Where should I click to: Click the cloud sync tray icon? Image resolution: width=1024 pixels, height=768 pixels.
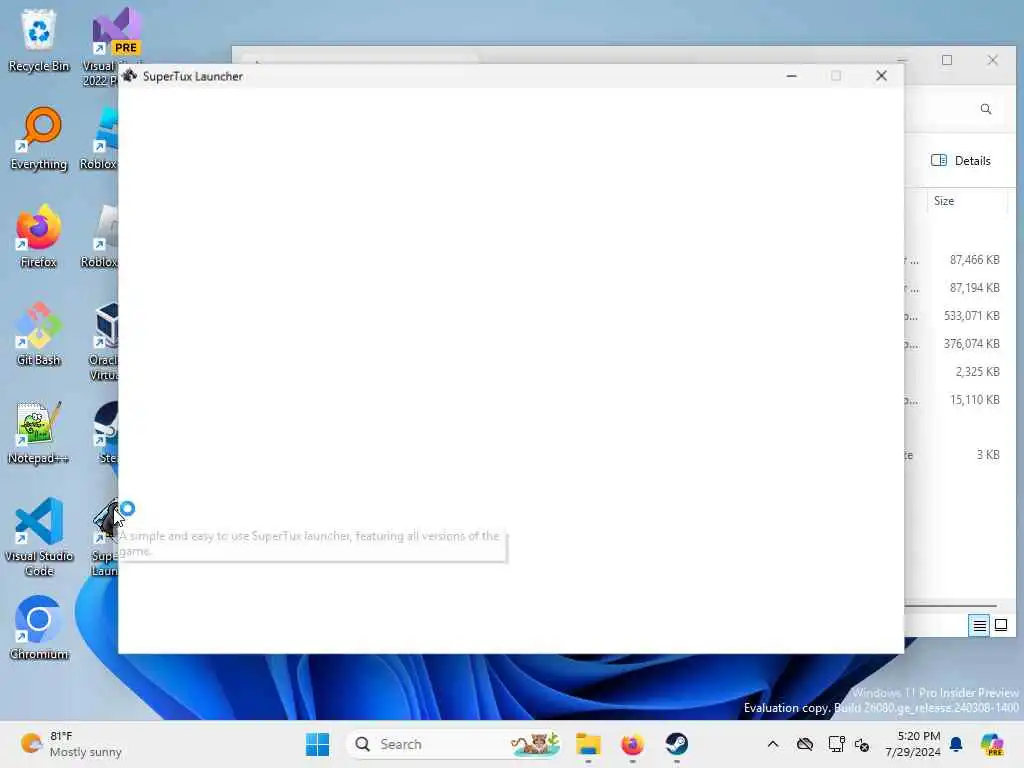tap(805, 744)
